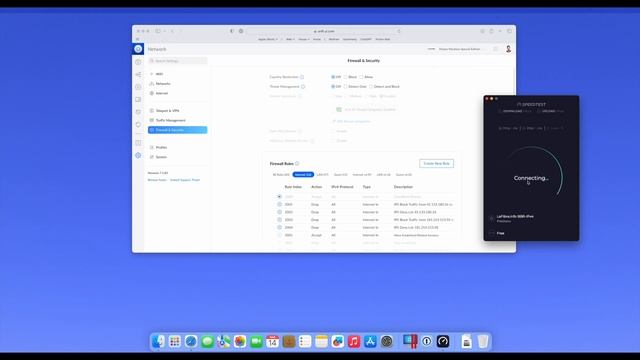Open Maps from the Dock

coord(224,341)
